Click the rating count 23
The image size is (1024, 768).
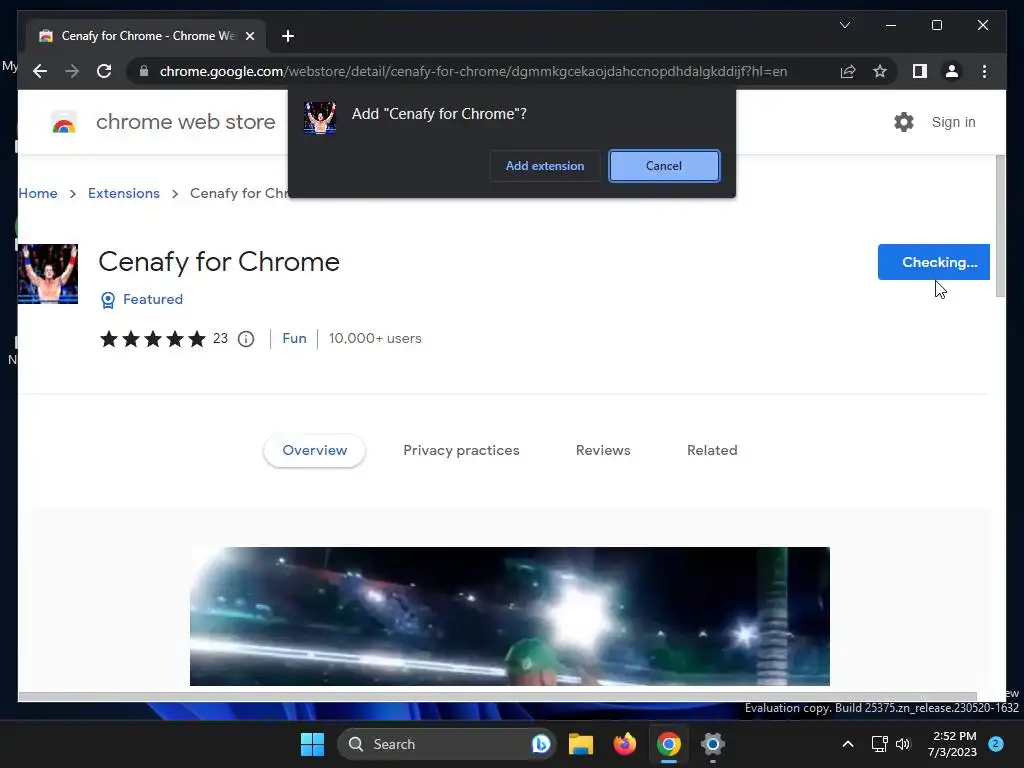pos(220,338)
